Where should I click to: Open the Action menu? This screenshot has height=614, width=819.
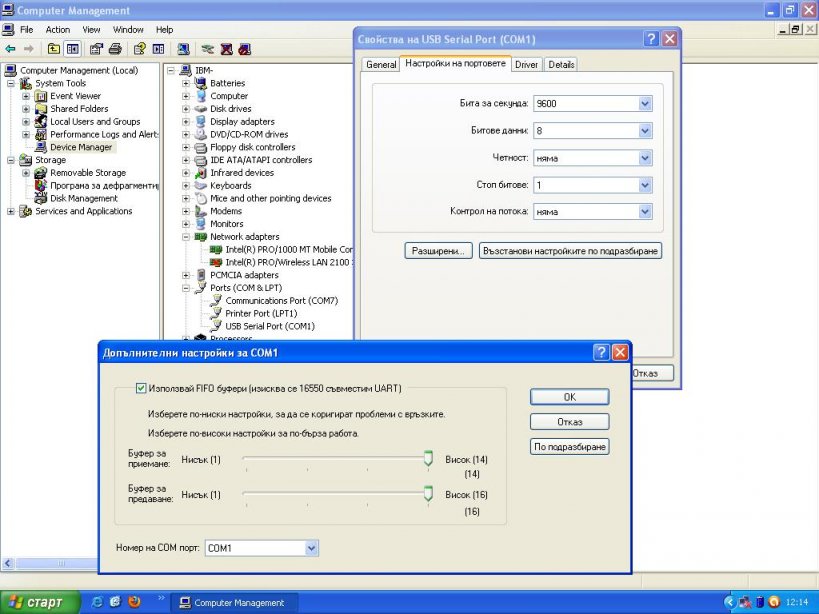click(x=58, y=30)
